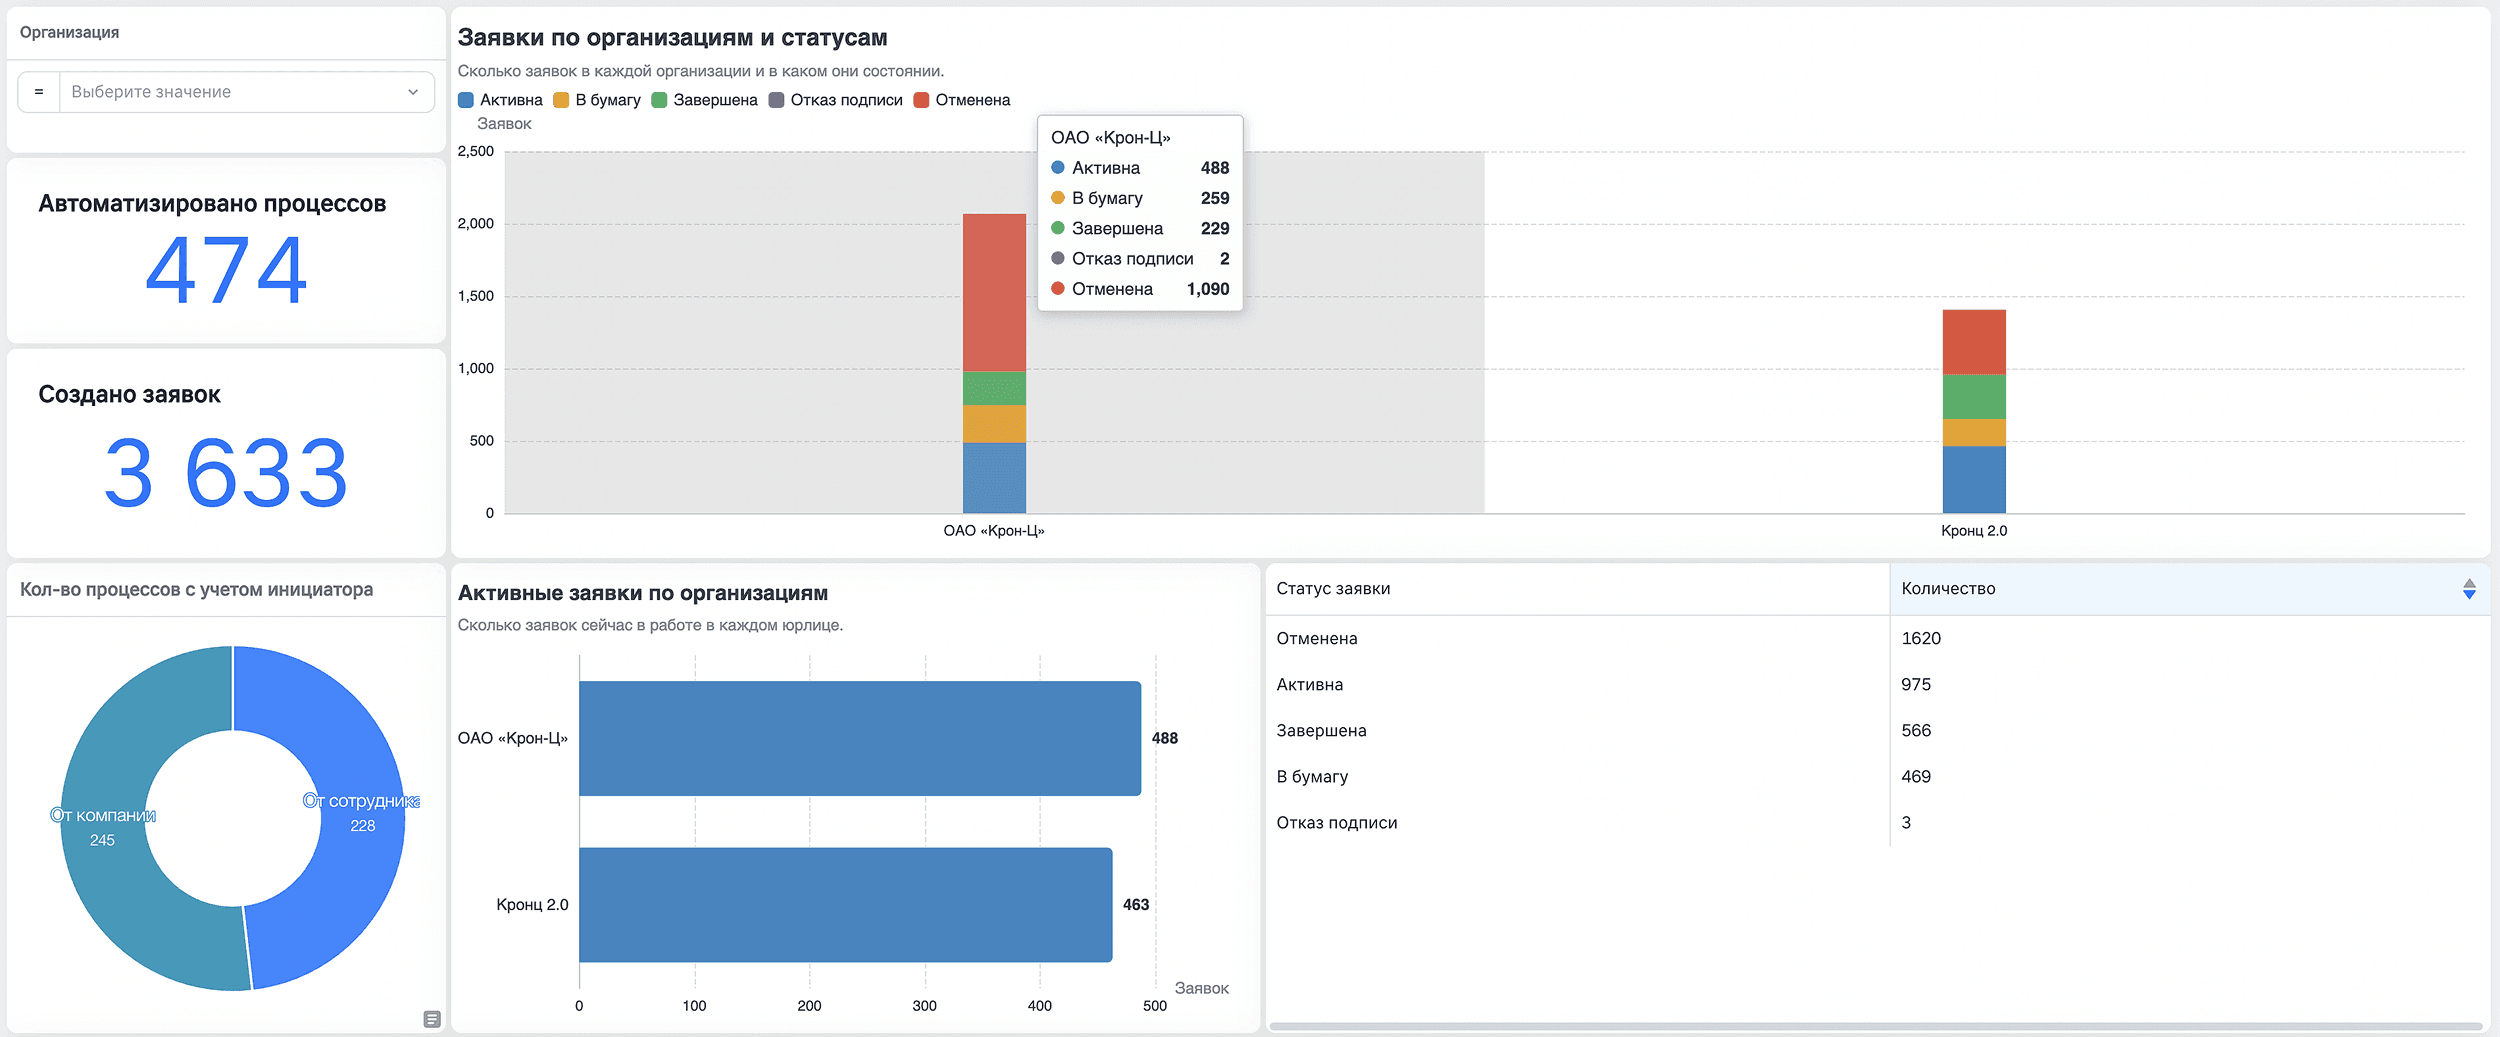Select the В бумагу row in status table
The height and width of the screenshot is (1037, 2500).
[x=1876, y=776]
